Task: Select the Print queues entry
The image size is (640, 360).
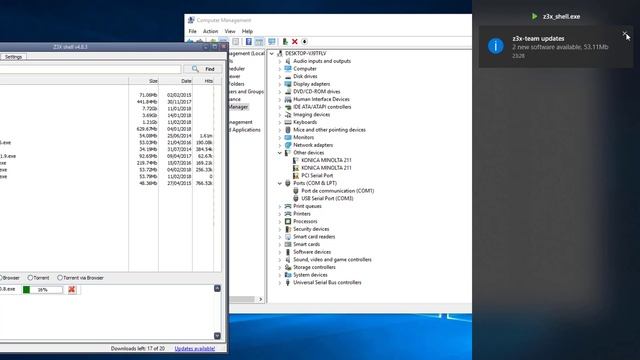Action: click(x=307, y=206)
